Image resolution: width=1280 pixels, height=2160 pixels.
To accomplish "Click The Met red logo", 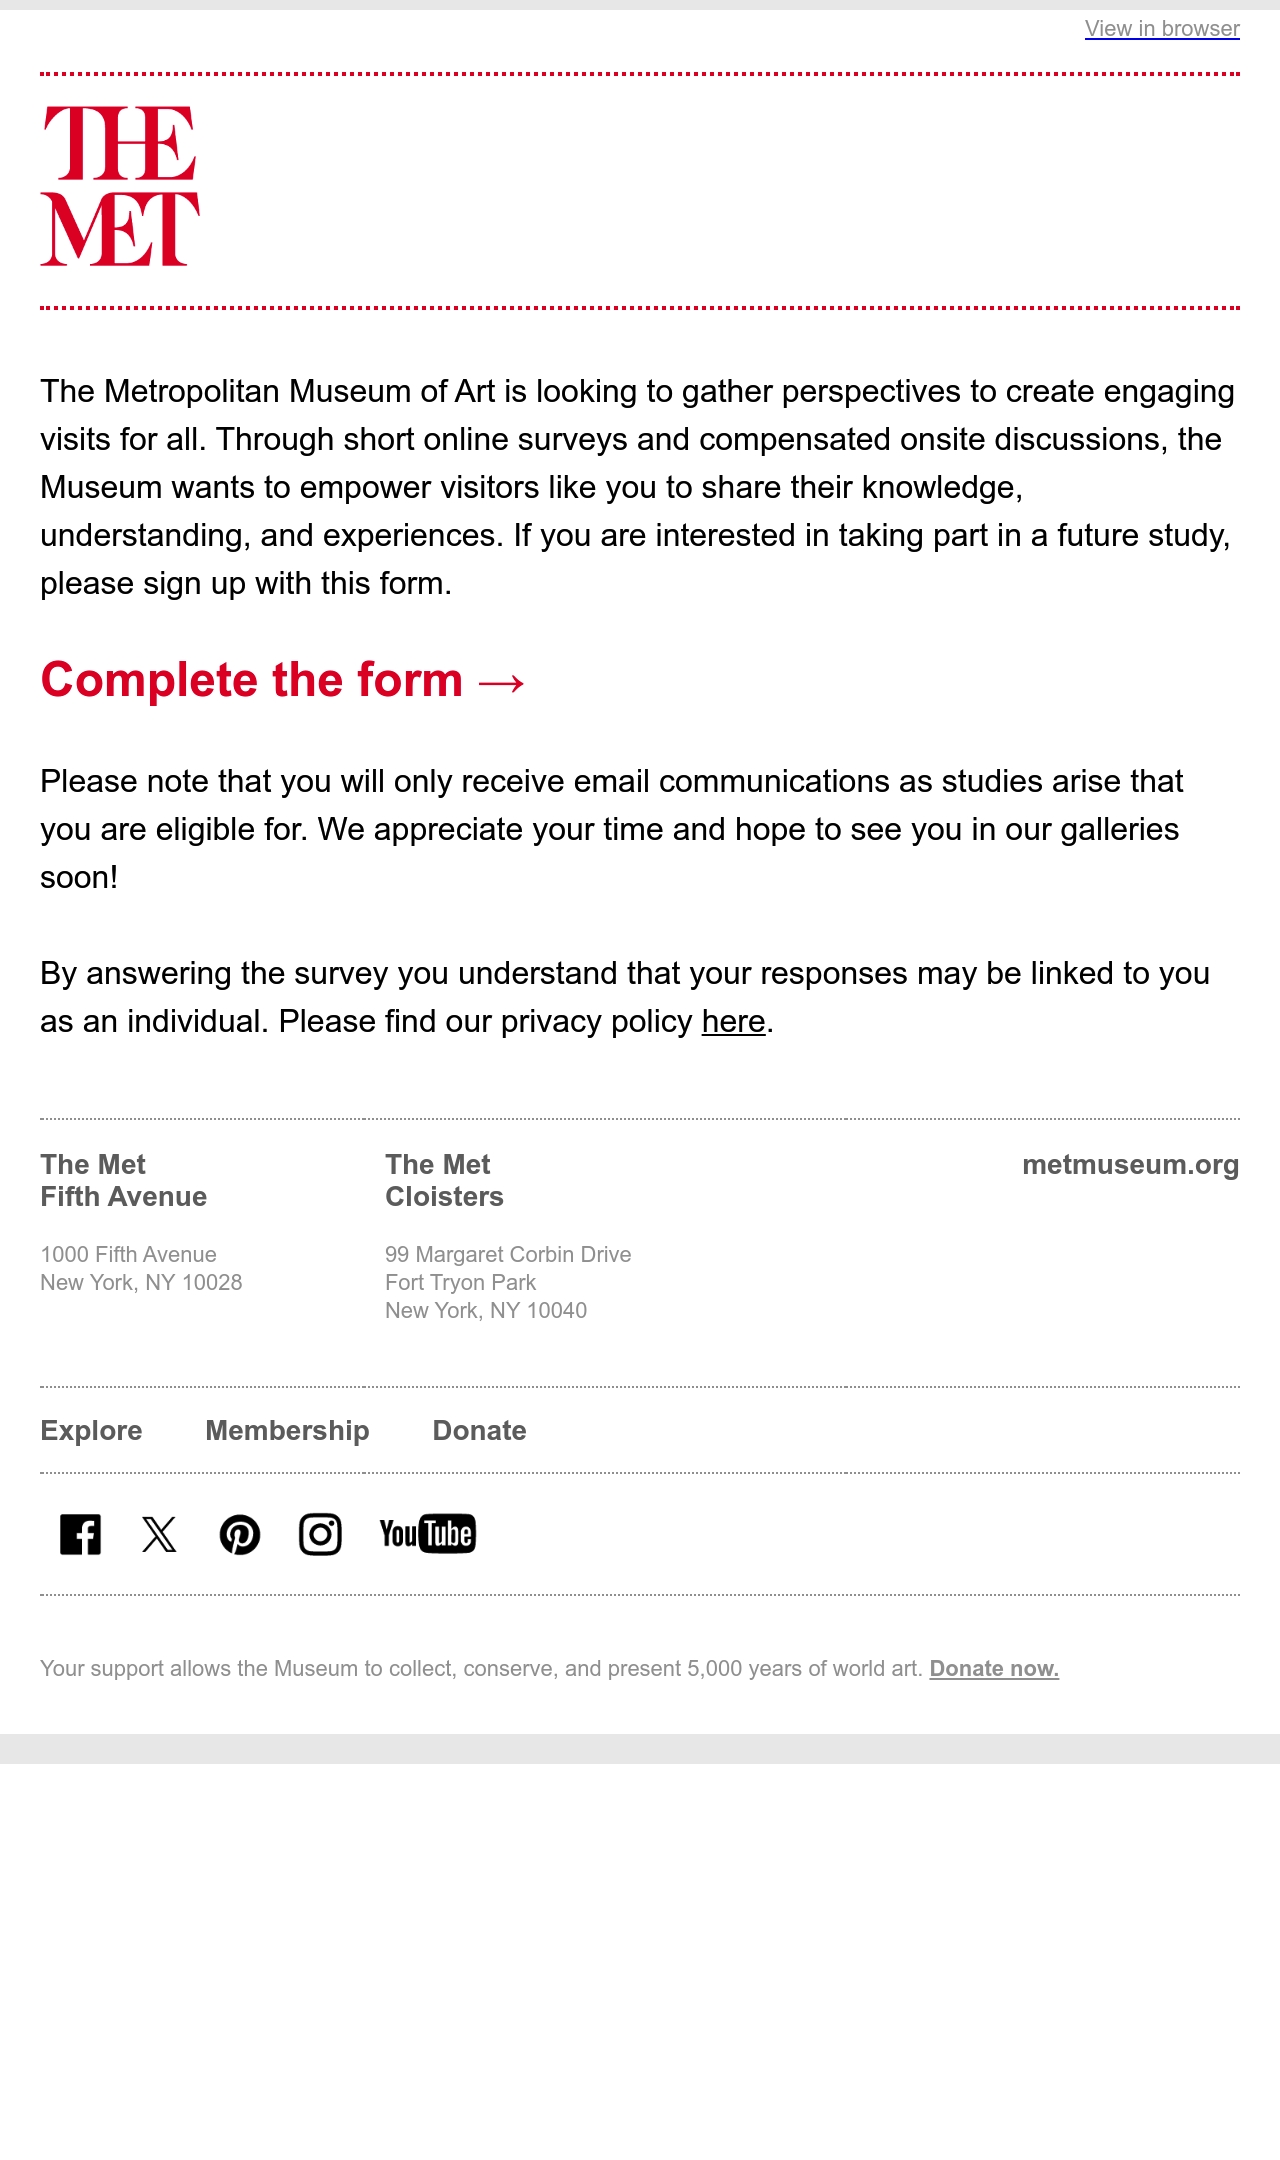I will 120,186.
